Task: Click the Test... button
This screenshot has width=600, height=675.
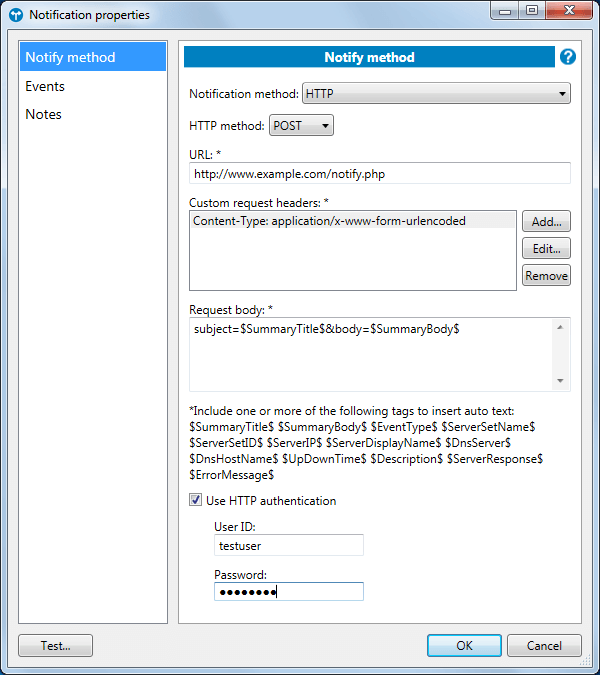Action: tap(56, 646)
